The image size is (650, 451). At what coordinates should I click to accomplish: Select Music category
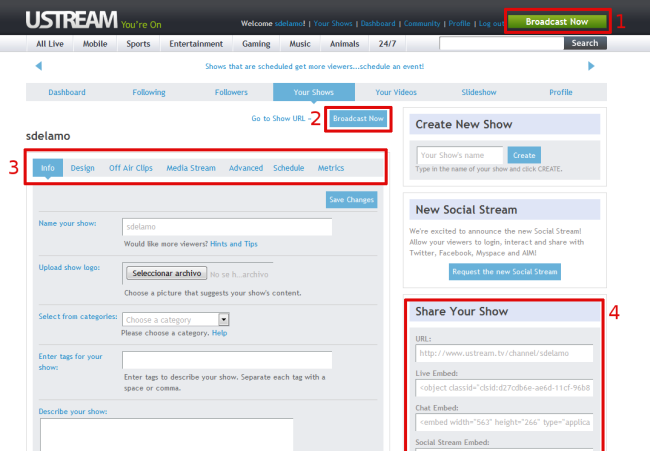300,44
